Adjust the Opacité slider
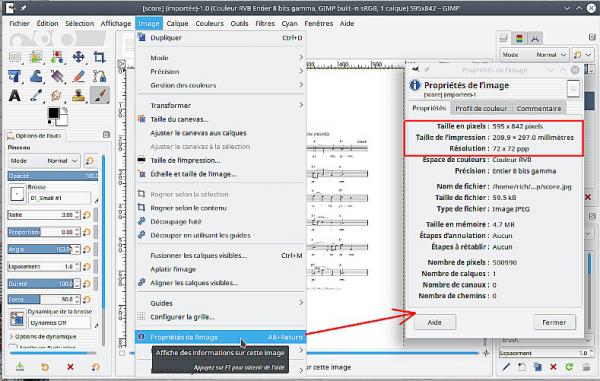This screenshot has width=600, height=381. point(53,176)
